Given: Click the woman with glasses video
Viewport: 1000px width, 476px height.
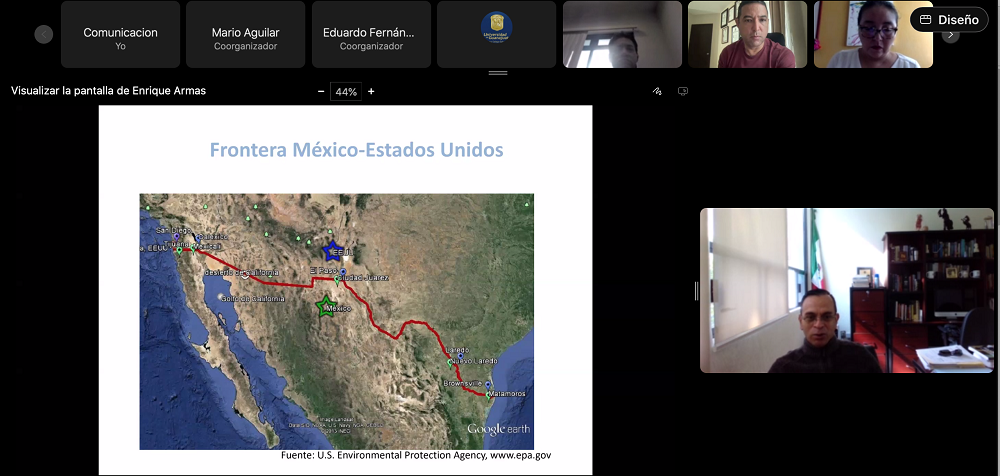Looking at the screenshot, I should point(872,35).
